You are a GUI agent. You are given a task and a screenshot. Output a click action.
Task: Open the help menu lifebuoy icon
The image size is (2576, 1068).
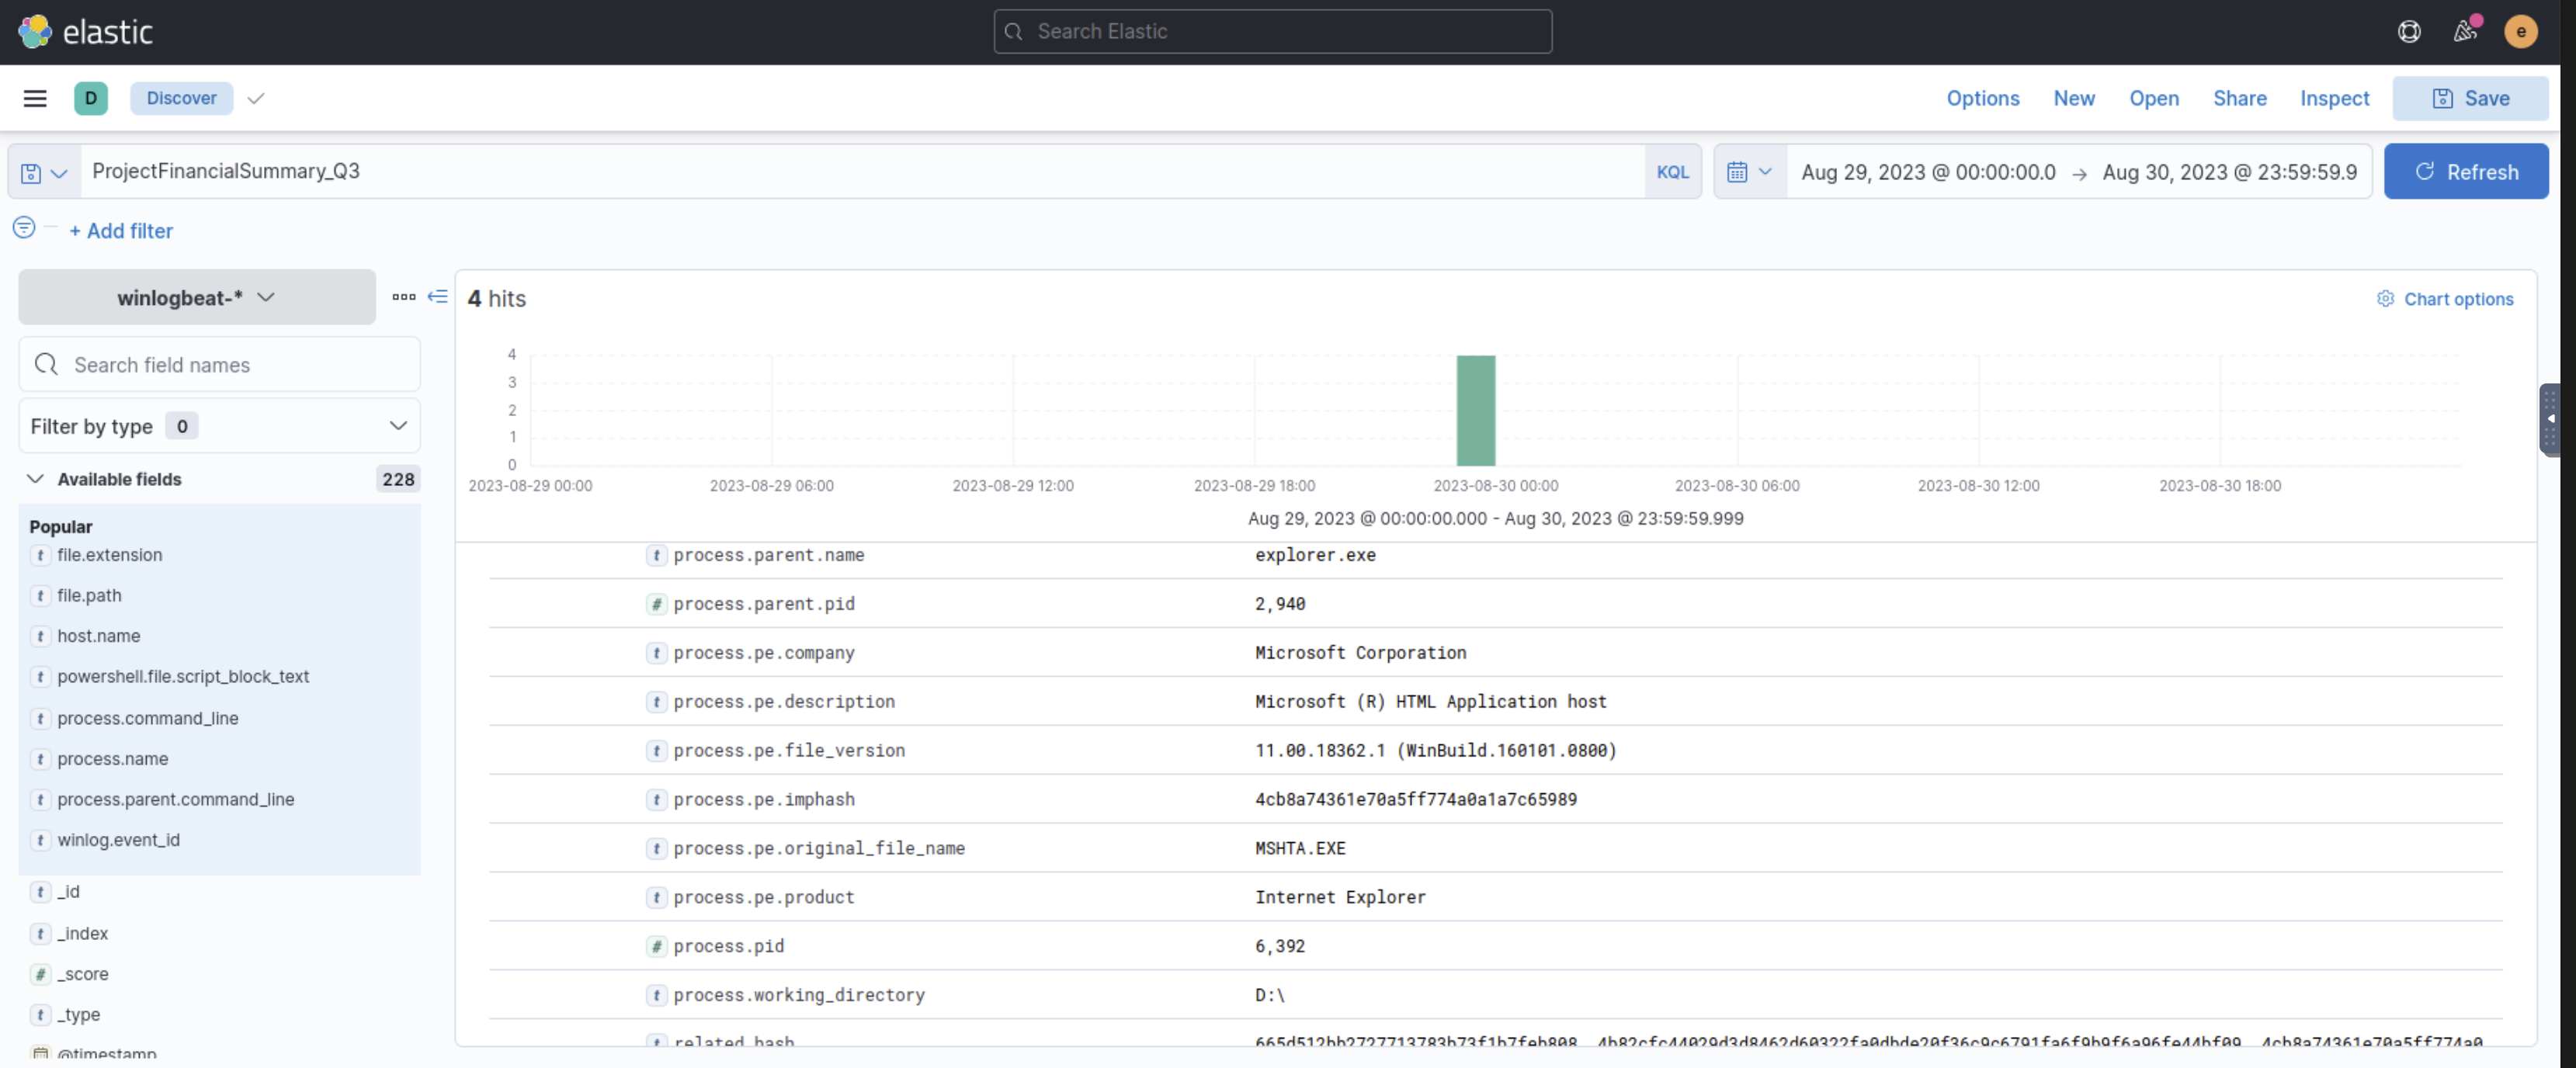[x=2409, y=32]
